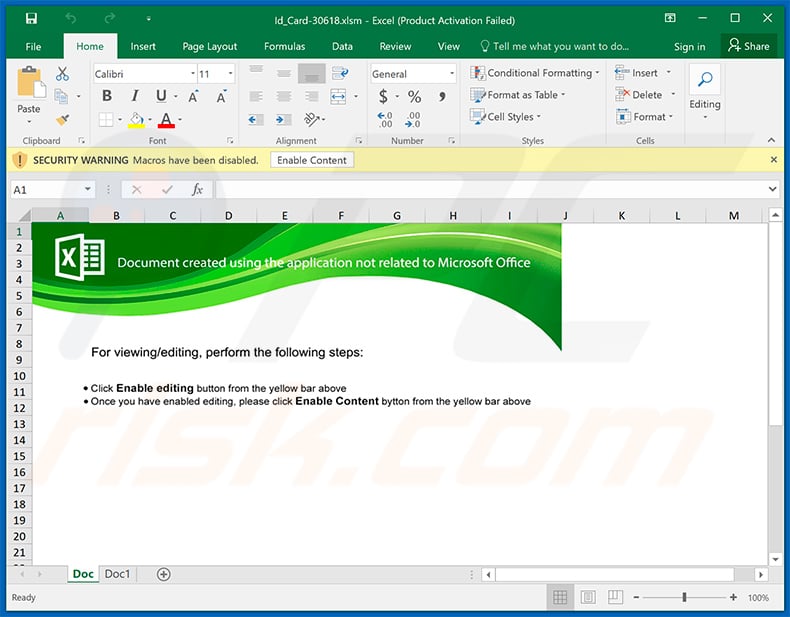
Task: Click the Insert Function fx icon
Action: click(197, 189)
